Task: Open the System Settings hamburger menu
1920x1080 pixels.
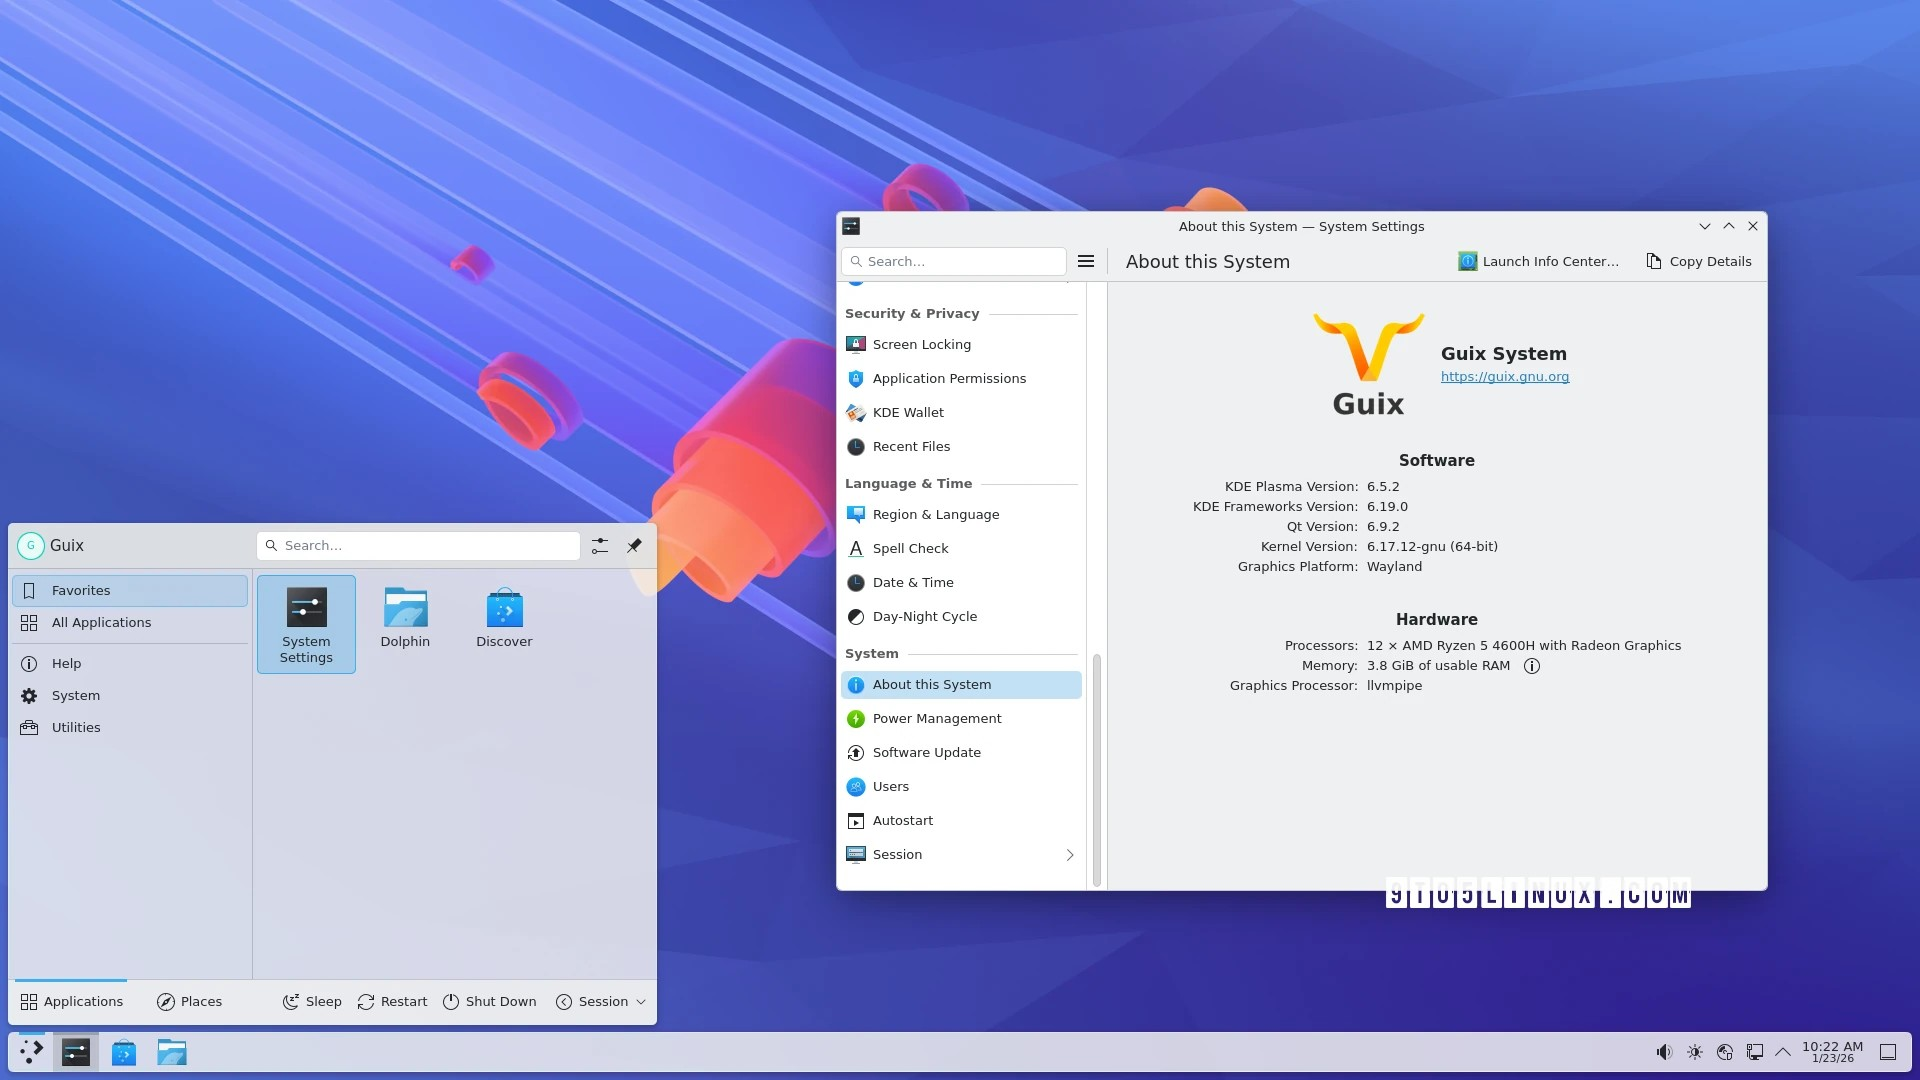Action: [1086, 261]
